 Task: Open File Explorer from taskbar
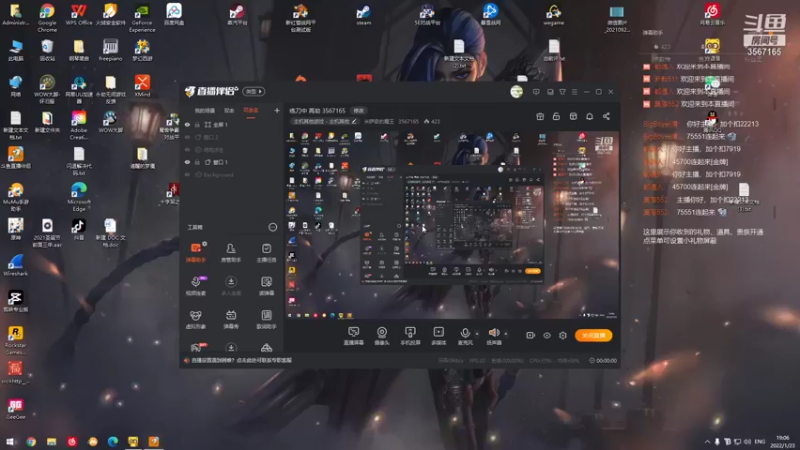pos(51,441)
